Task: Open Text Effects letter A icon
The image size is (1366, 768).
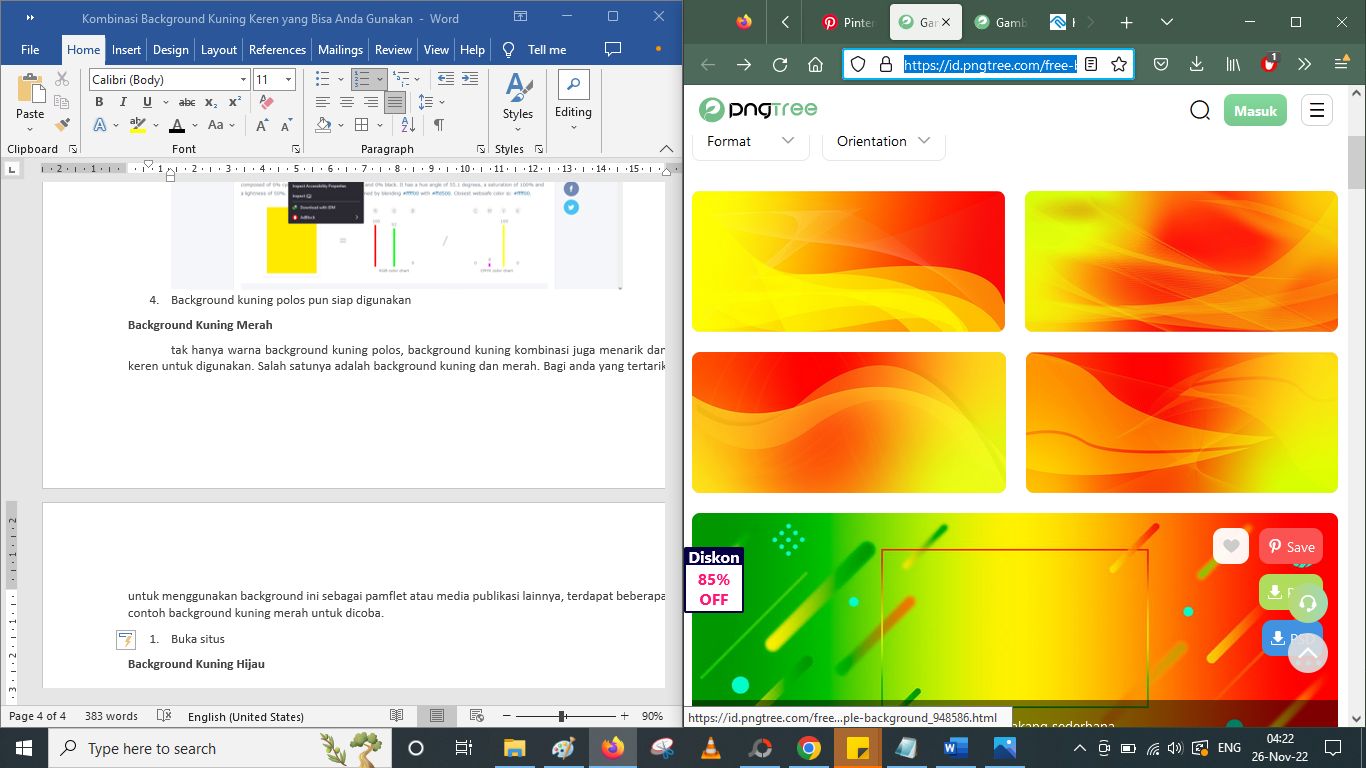Action: tap(100, 125)
